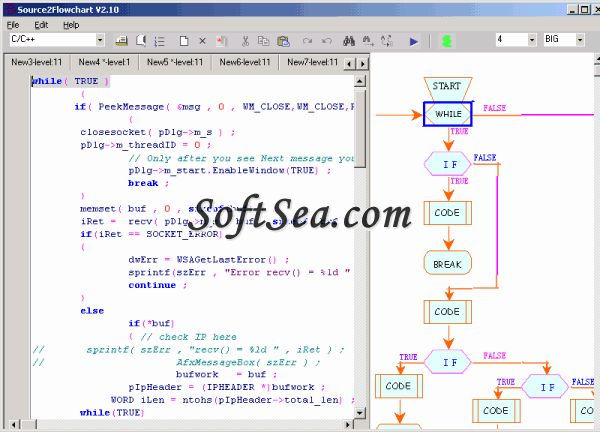
Task: Select the rightmost nested IF node
Action: (x=545, y=387)
